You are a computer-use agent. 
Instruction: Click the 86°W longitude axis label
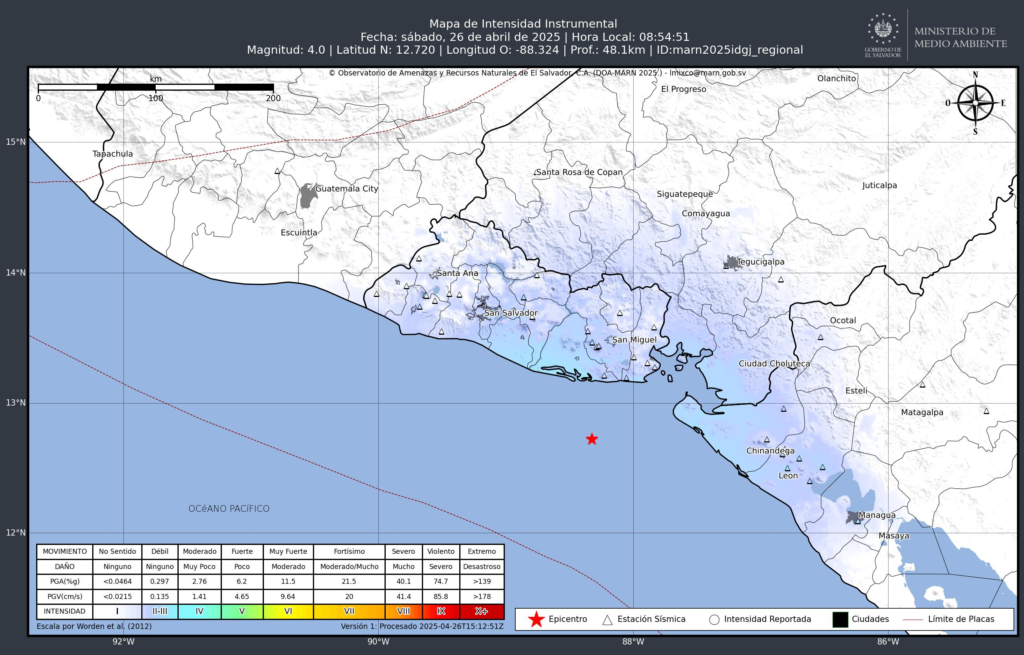point(888,642)
